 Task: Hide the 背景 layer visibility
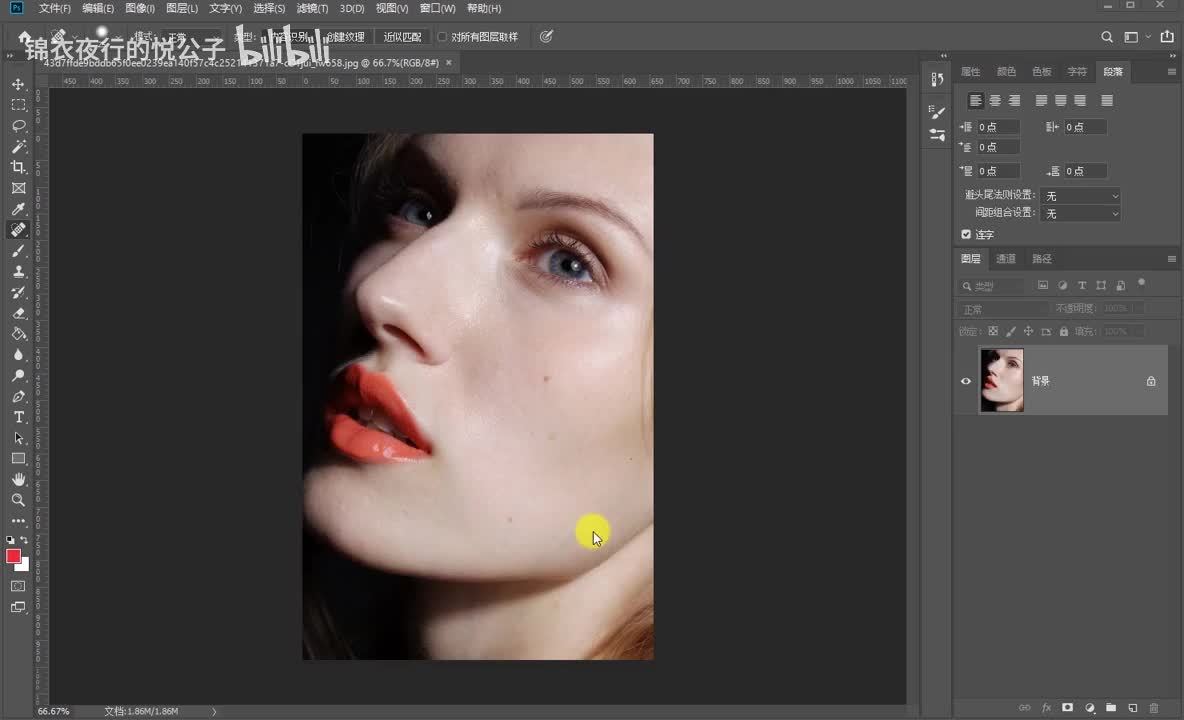point(966,381)
